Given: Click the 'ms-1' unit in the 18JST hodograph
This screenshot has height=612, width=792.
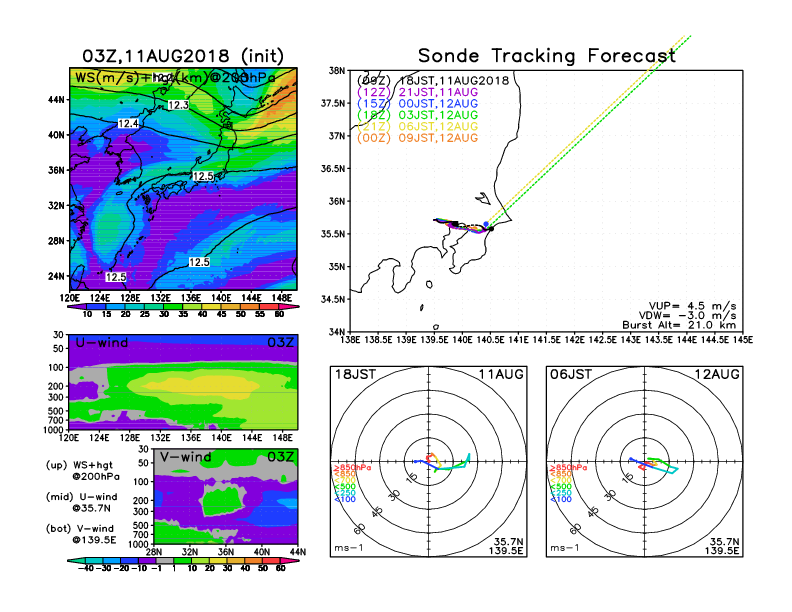Looking at the screenshot, I should coord(349,548).
